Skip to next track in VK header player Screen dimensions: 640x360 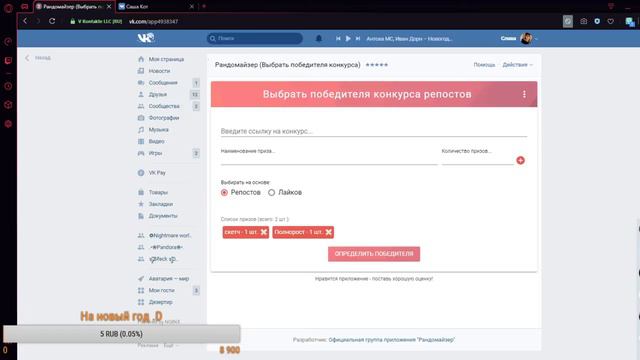pos(358,38)
